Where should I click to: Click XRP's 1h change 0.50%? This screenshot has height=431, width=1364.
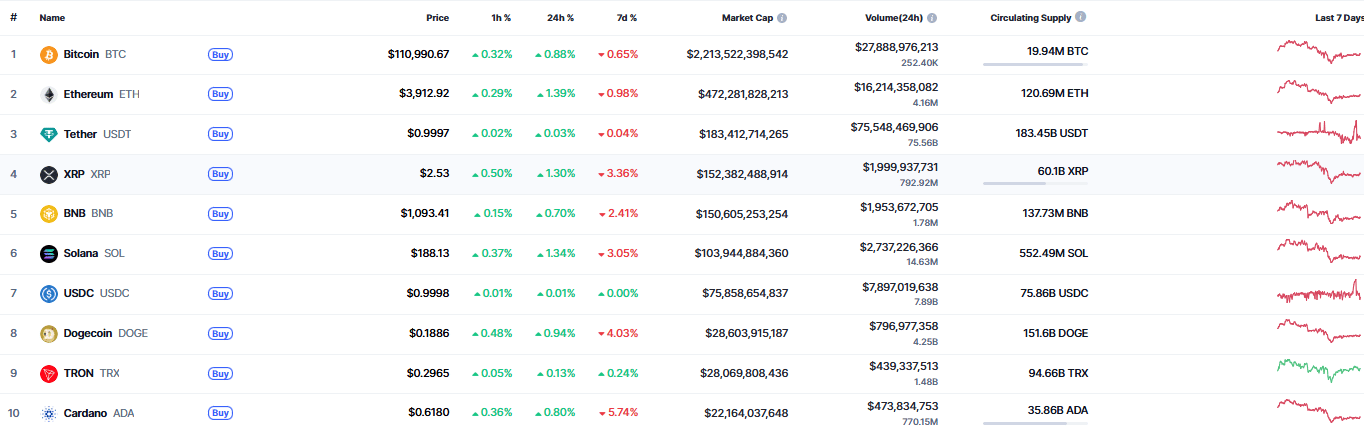[492, 174]
